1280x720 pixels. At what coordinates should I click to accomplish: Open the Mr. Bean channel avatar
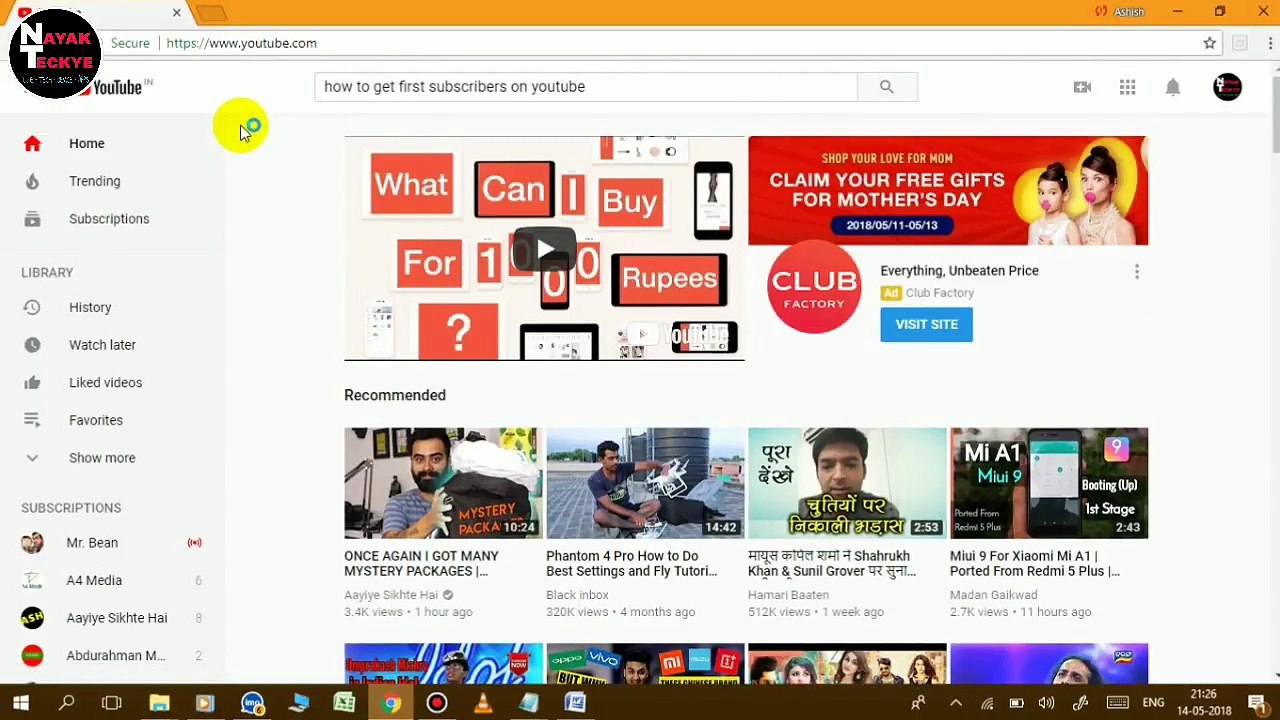click(32, 543)
